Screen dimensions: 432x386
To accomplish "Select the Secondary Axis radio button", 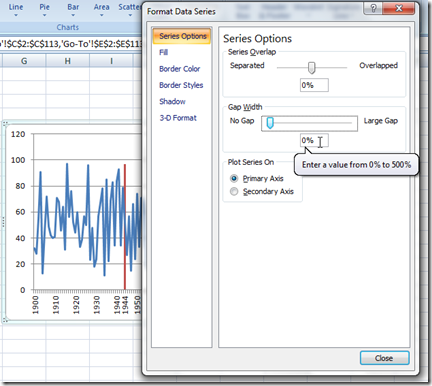I will click(234, 191).
